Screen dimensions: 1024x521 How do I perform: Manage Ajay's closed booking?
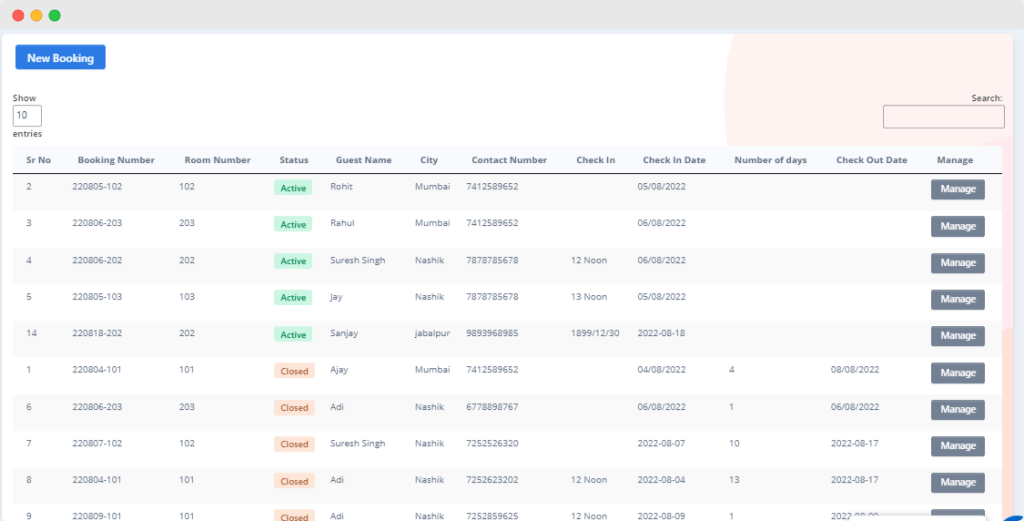tap(958, 373)
